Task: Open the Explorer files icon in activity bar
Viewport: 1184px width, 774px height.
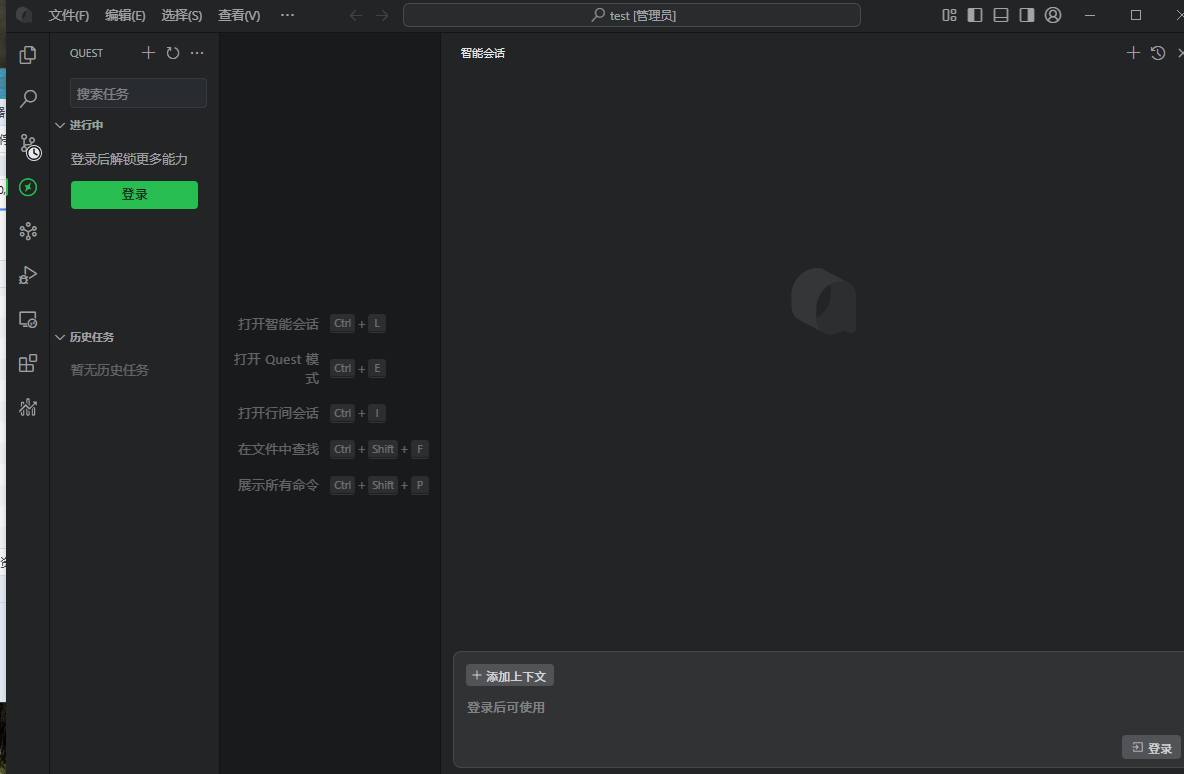Action: [28, 54]
